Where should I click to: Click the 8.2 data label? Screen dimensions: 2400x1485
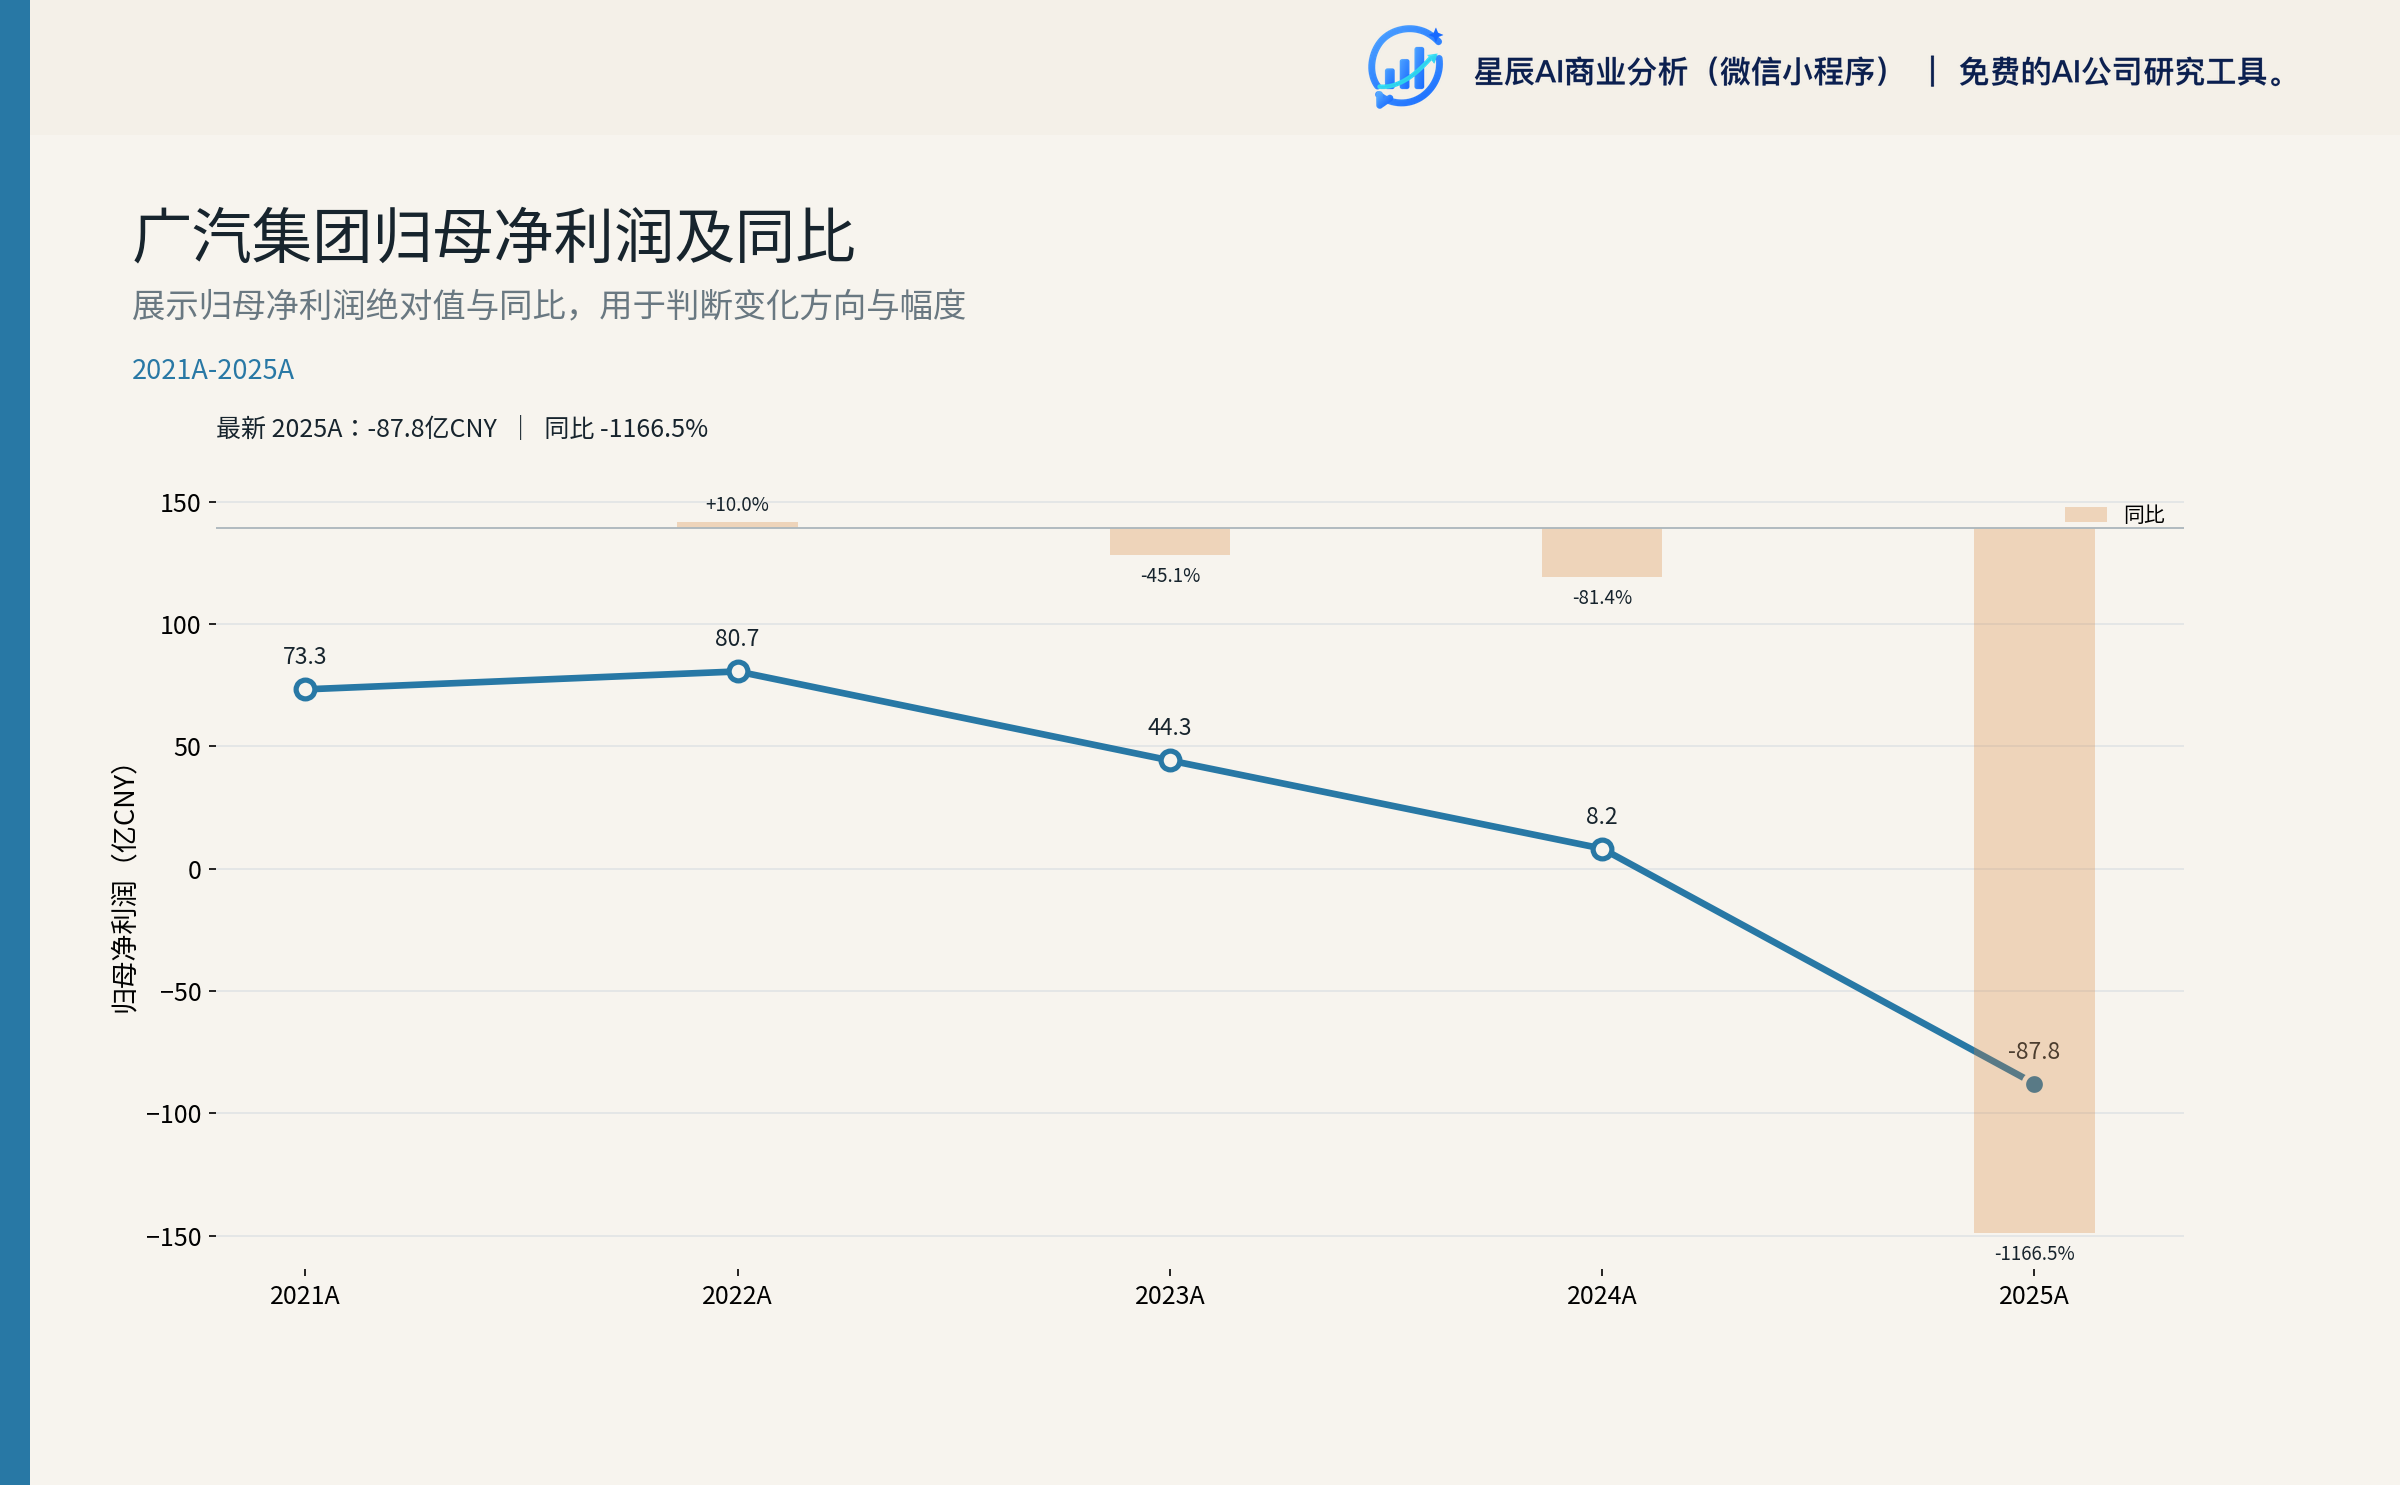[1601, 816]
